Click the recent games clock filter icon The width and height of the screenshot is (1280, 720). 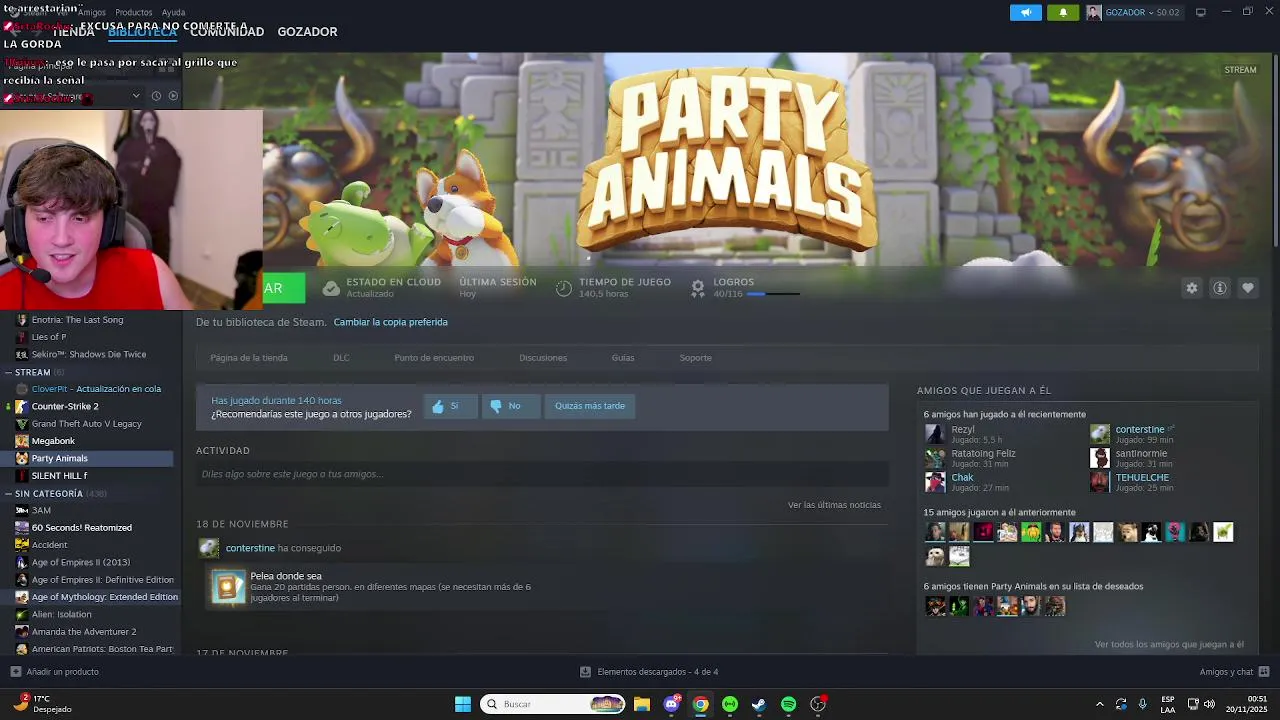click(x=156, y=96)
